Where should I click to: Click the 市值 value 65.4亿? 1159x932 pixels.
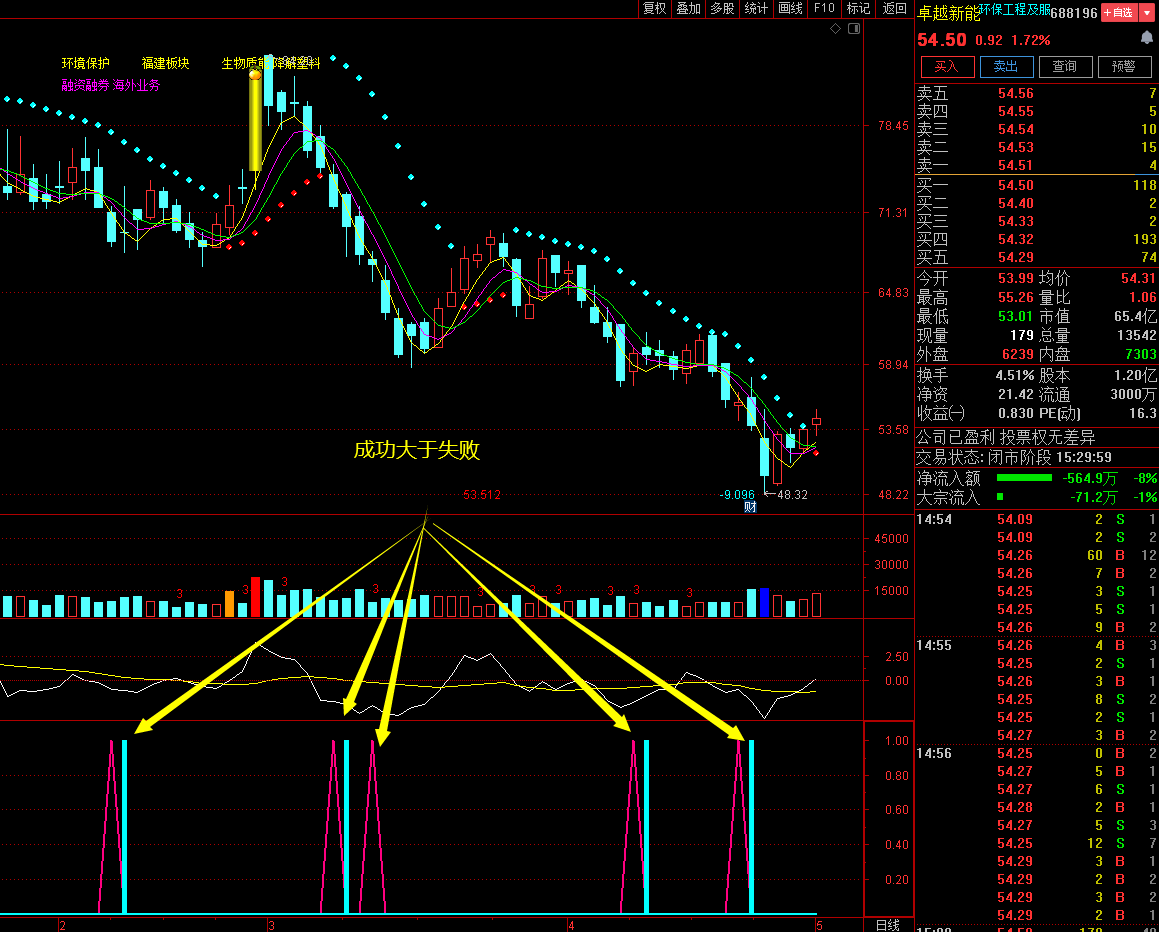[x=1135, y=317]
